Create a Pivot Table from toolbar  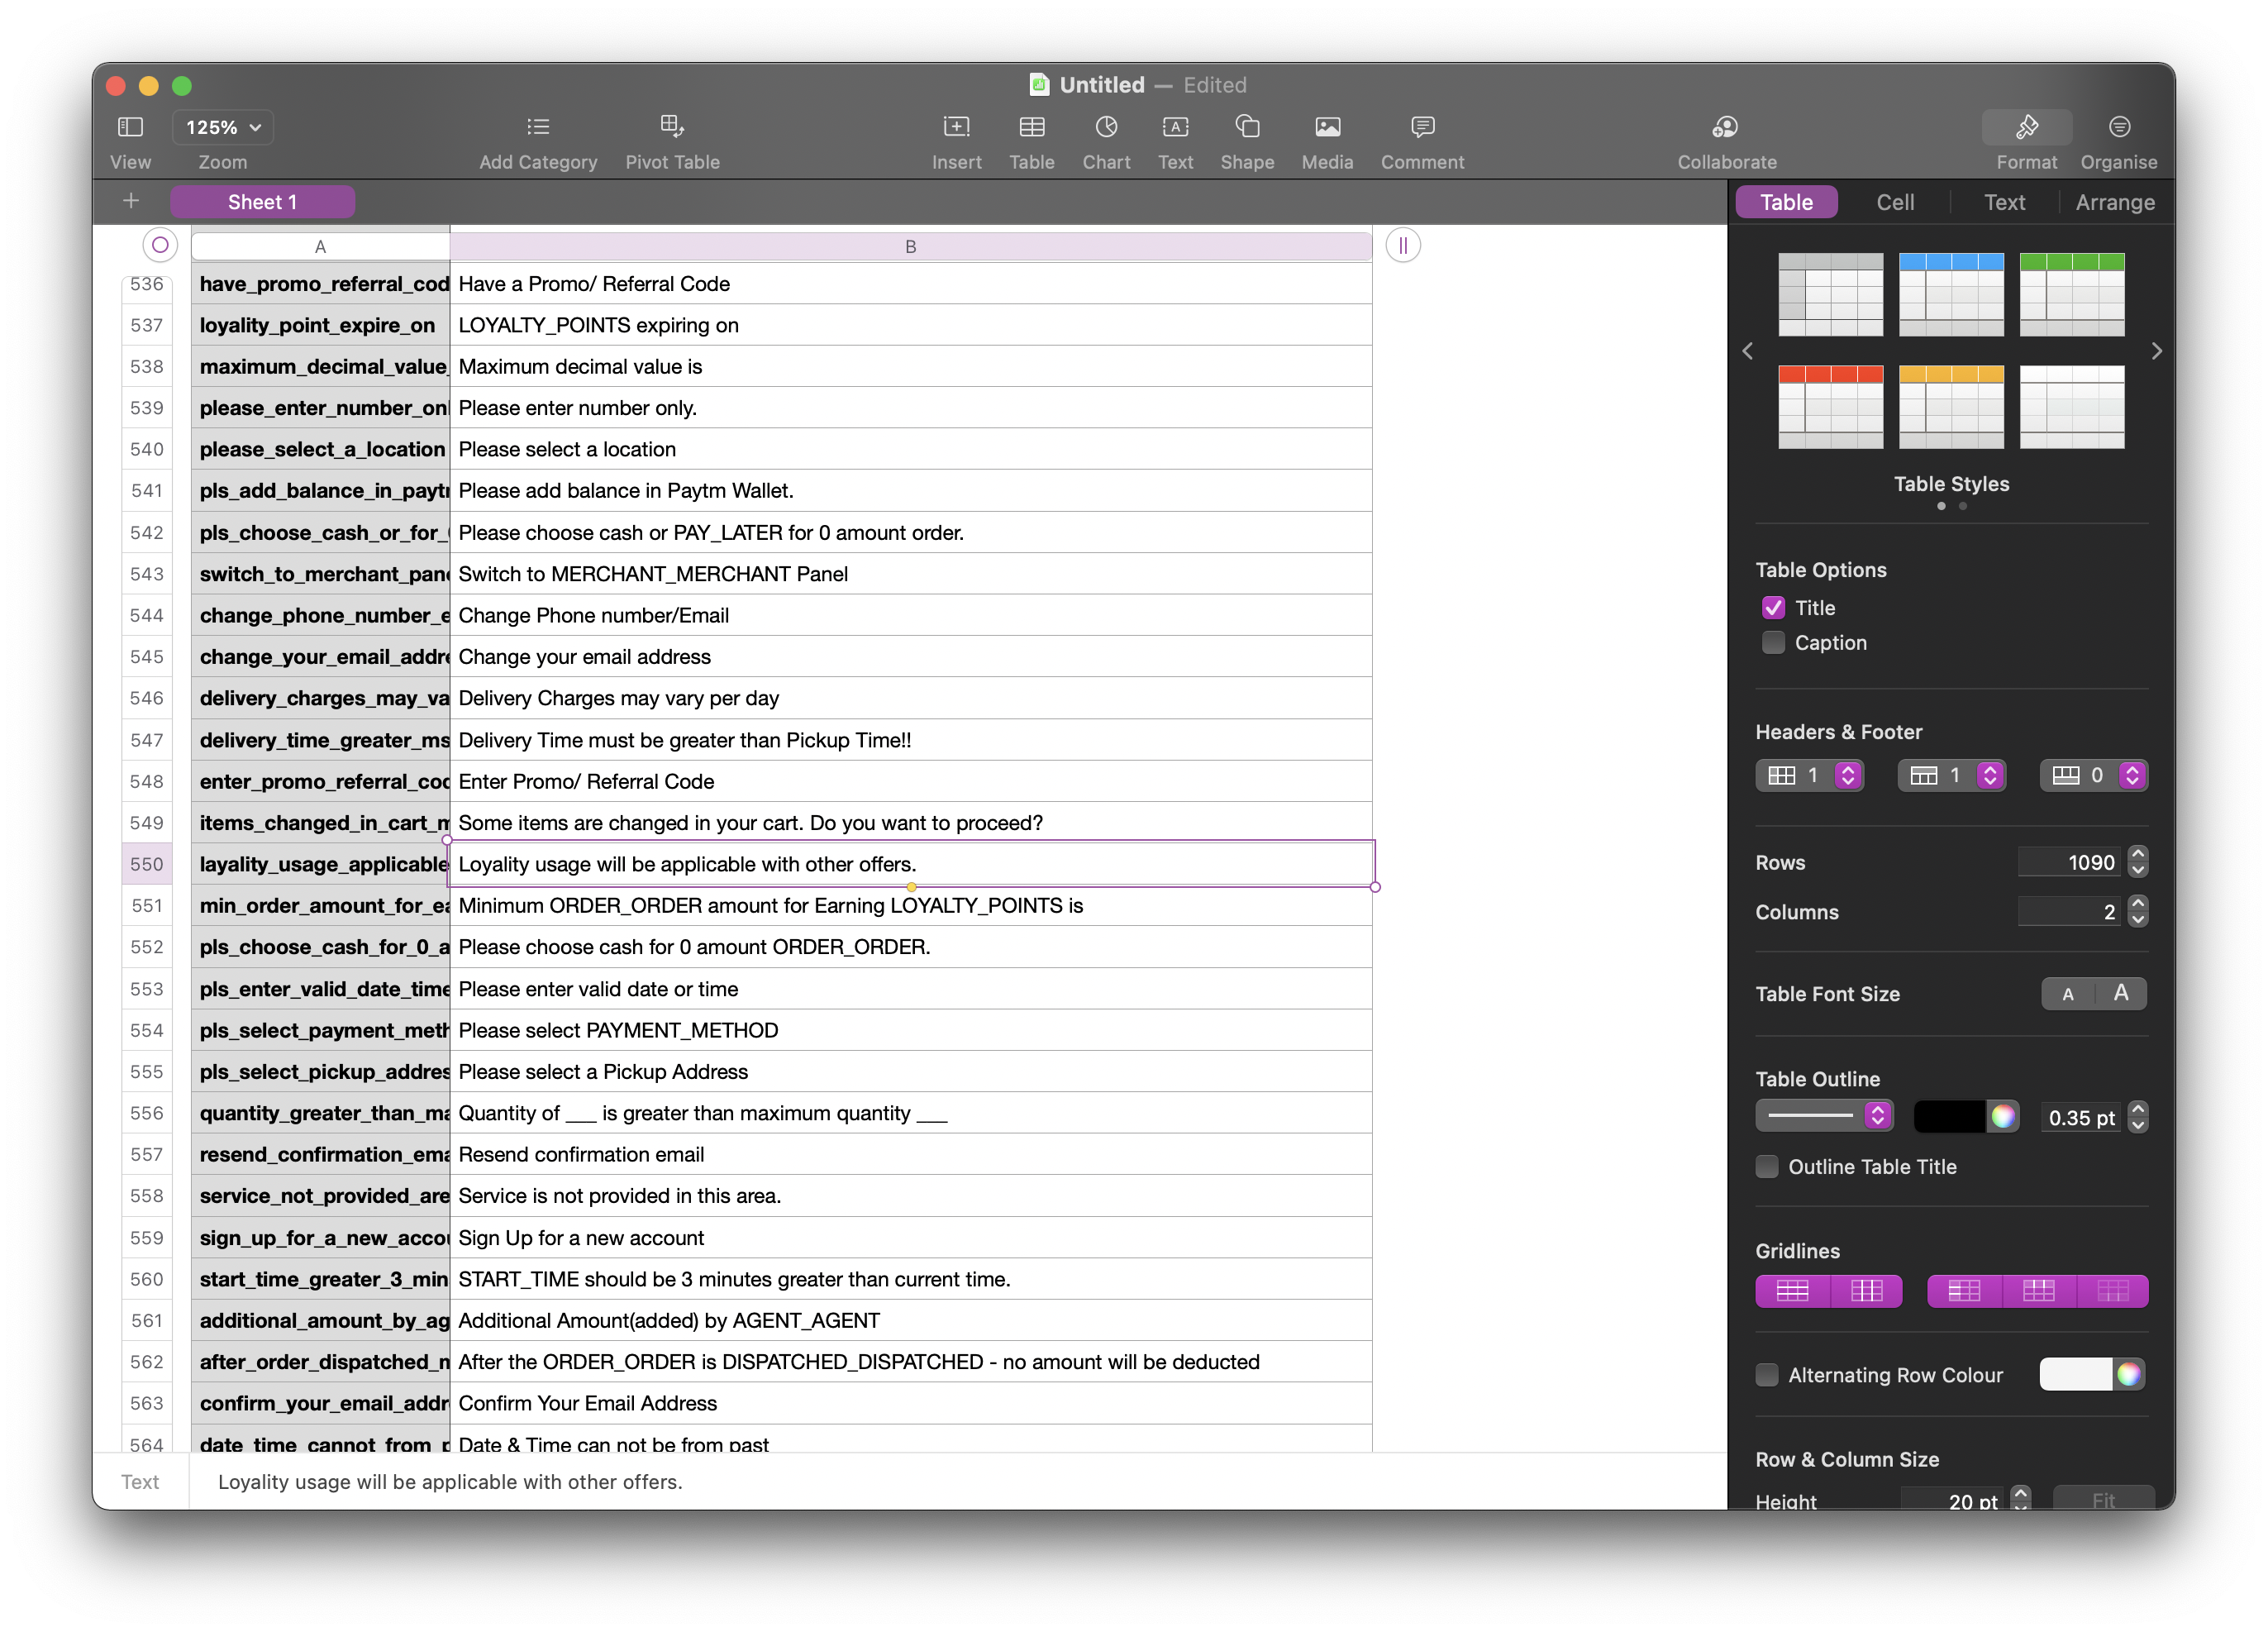click(672, 126)
